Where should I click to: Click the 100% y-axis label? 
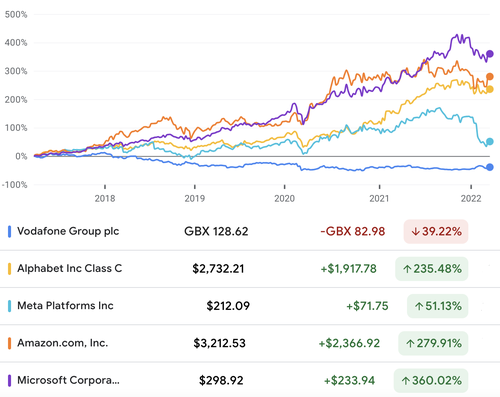(16, 128)
